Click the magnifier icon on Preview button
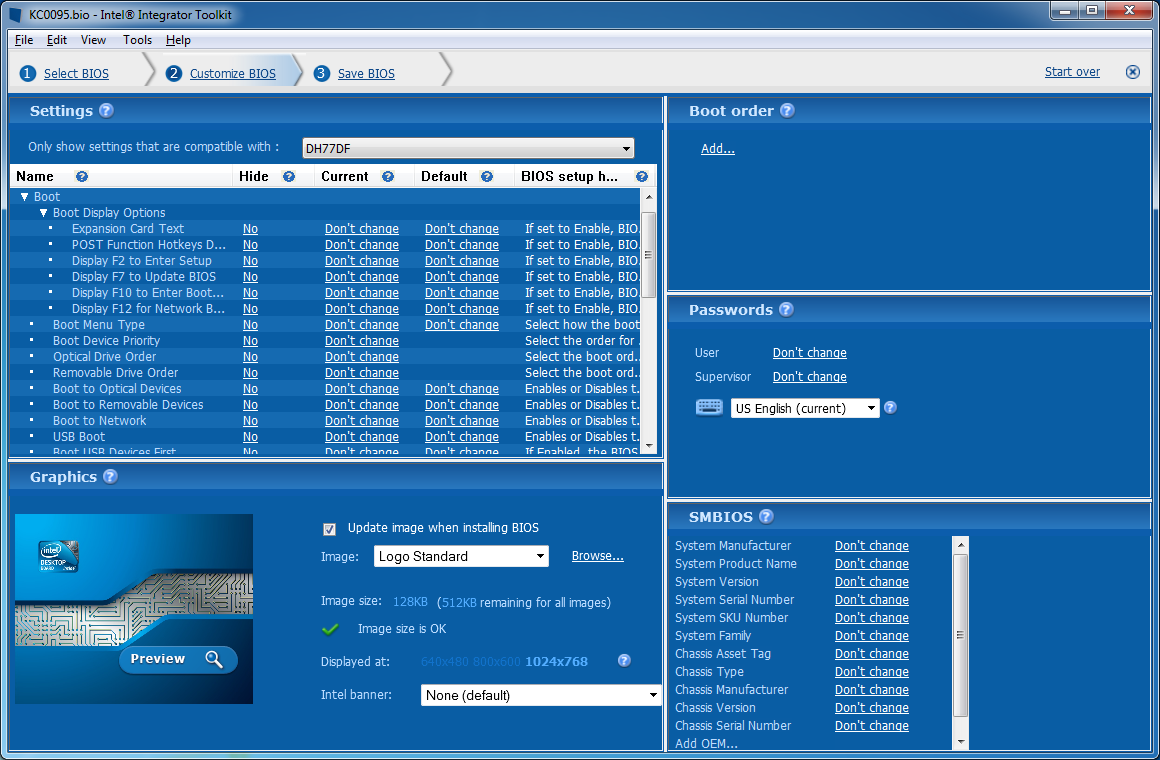The height and width of the screenshot is (760, 1160). point(214,659)
